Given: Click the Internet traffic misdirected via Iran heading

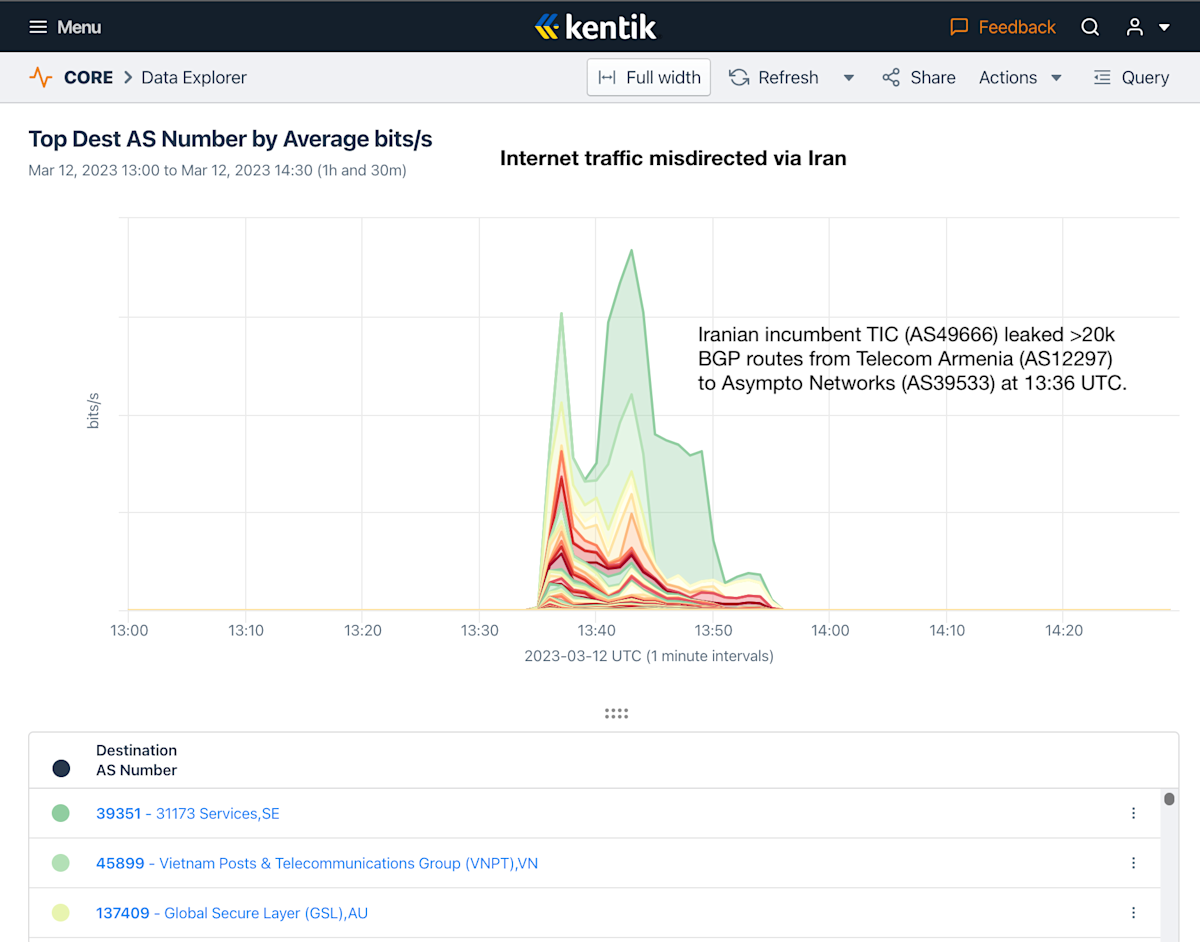Looking at the screenshot, I should [673, 158].
